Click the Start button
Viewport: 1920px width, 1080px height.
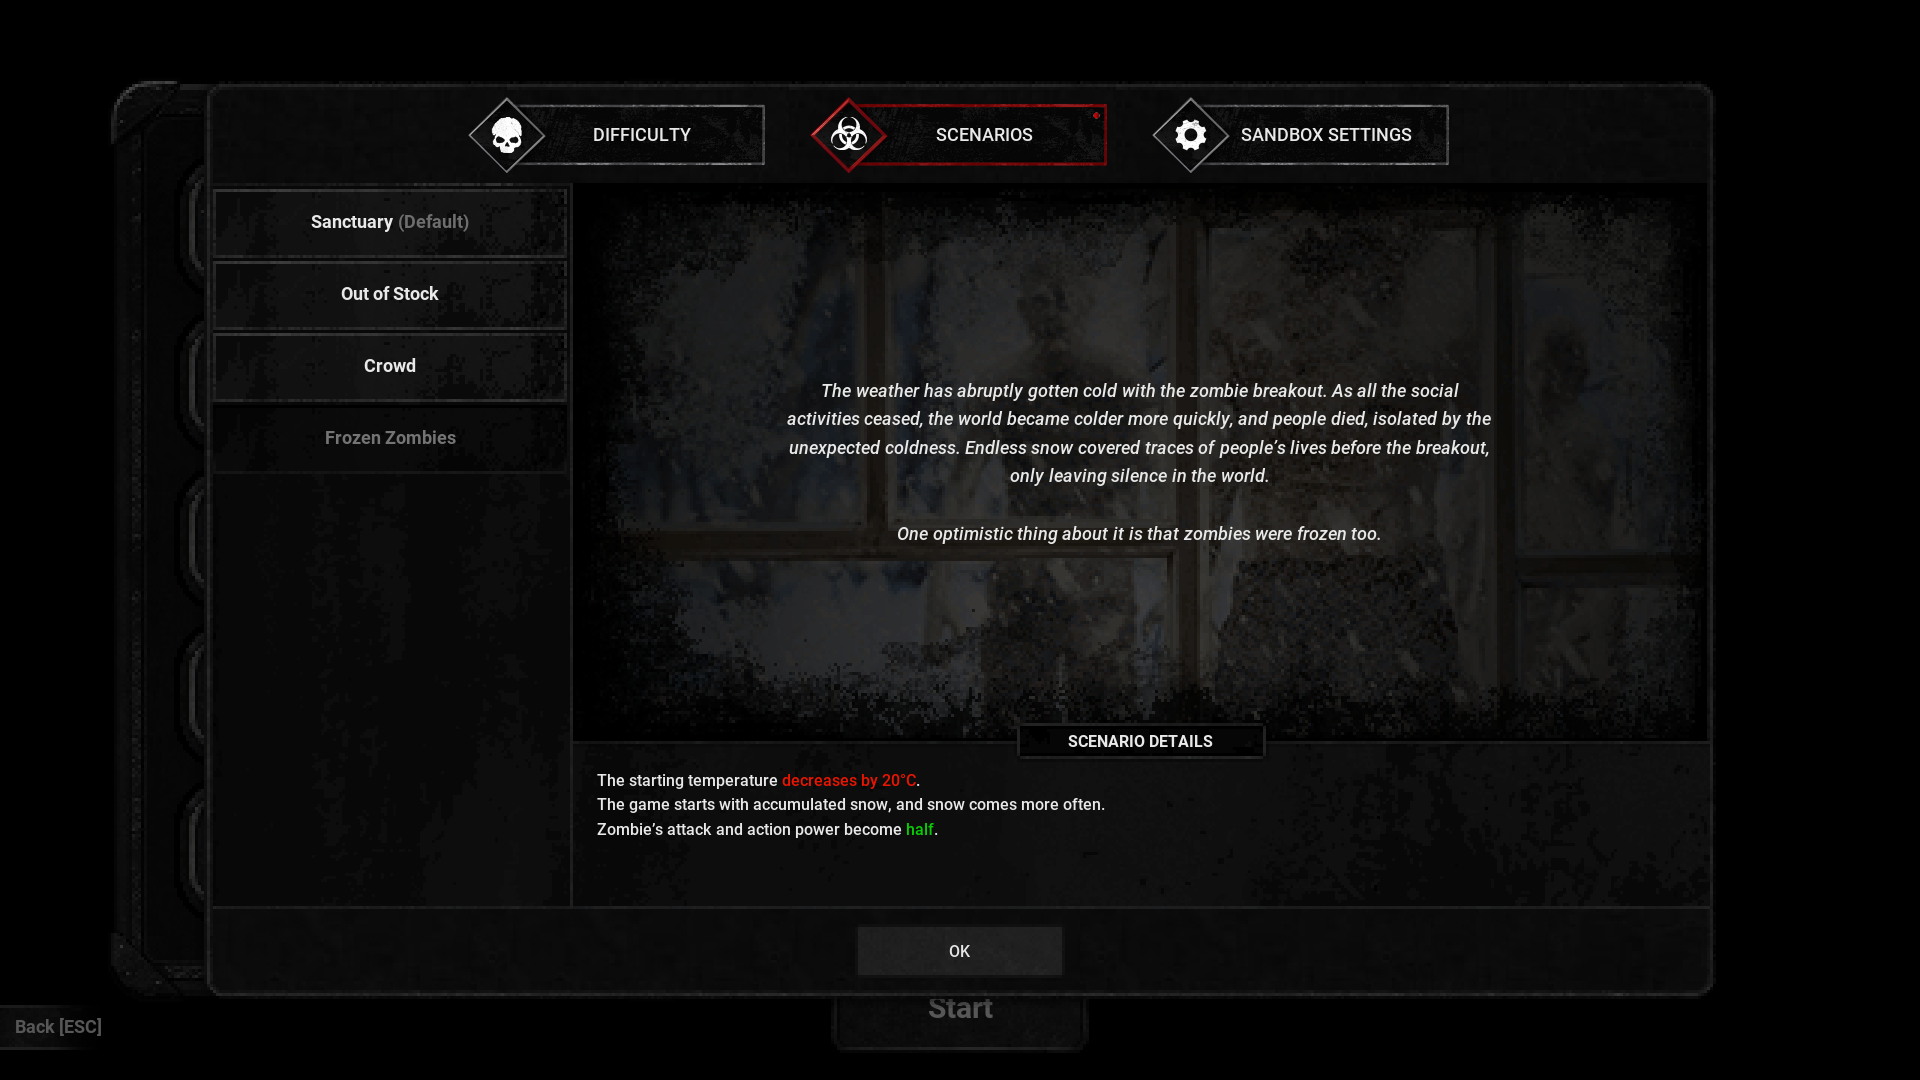click(960, 1007)
